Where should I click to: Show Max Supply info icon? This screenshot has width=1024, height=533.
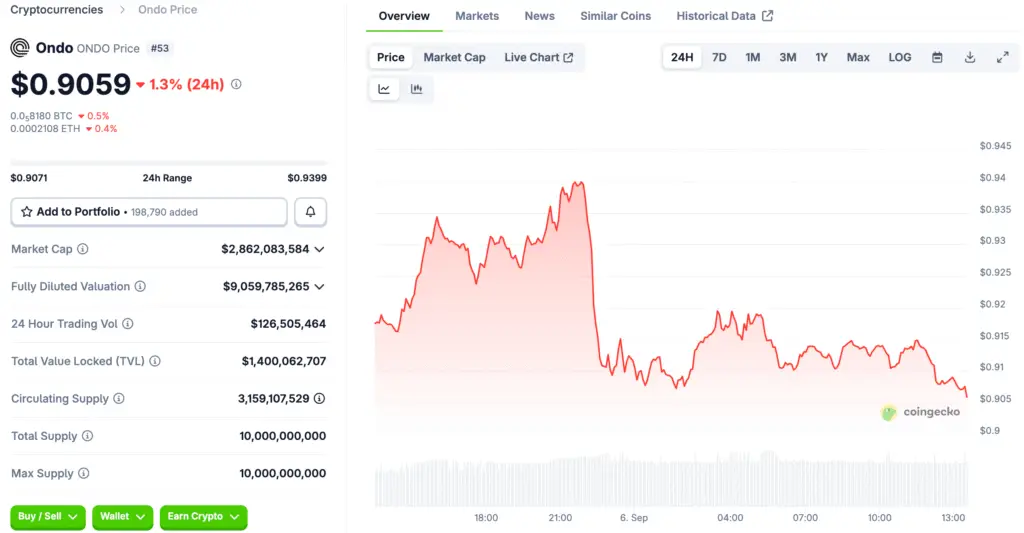84,473
